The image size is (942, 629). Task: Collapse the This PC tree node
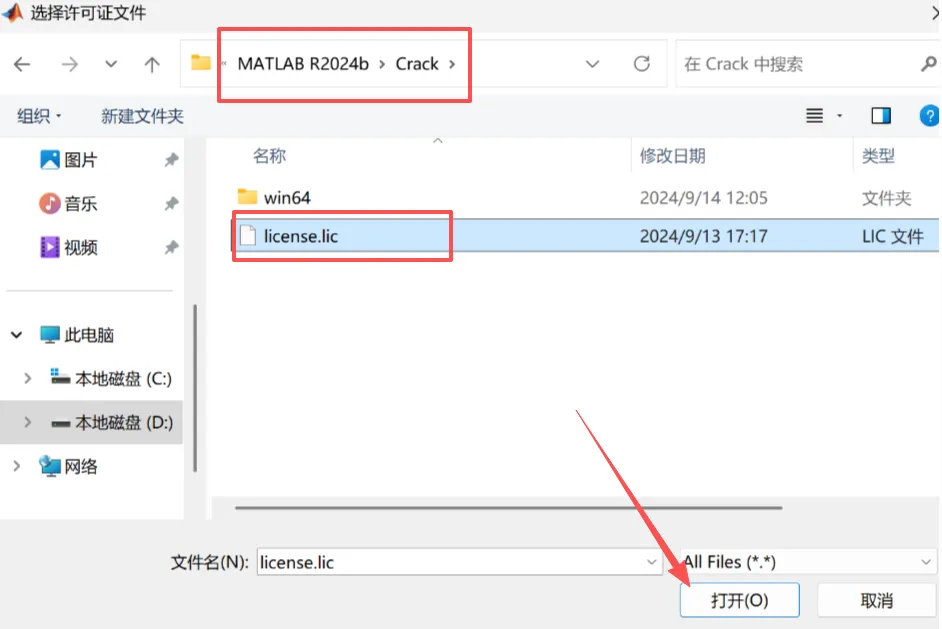pyautogui.click(x=17, y=335)
